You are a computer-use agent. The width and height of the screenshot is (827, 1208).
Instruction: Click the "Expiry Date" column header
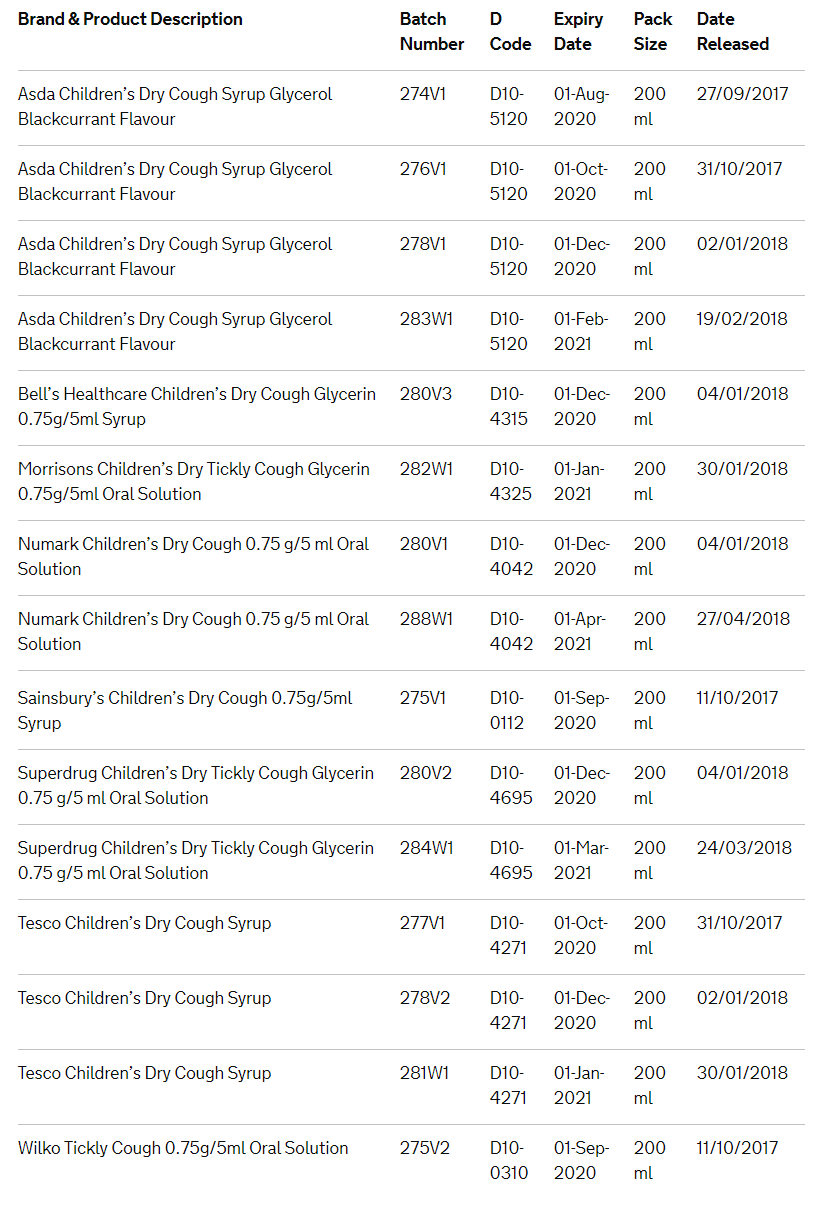(579, 32)
